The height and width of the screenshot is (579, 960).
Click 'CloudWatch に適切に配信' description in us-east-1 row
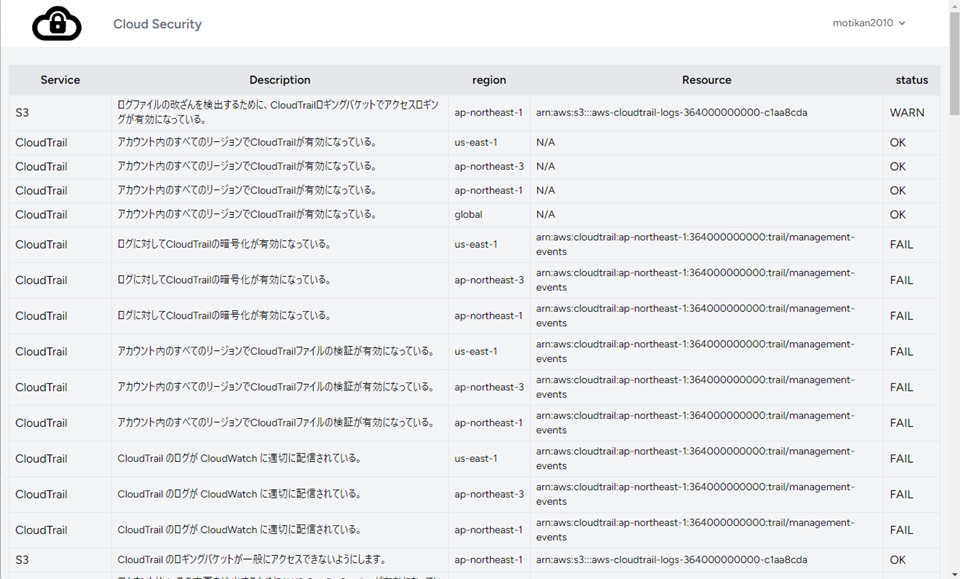(239, 458)
